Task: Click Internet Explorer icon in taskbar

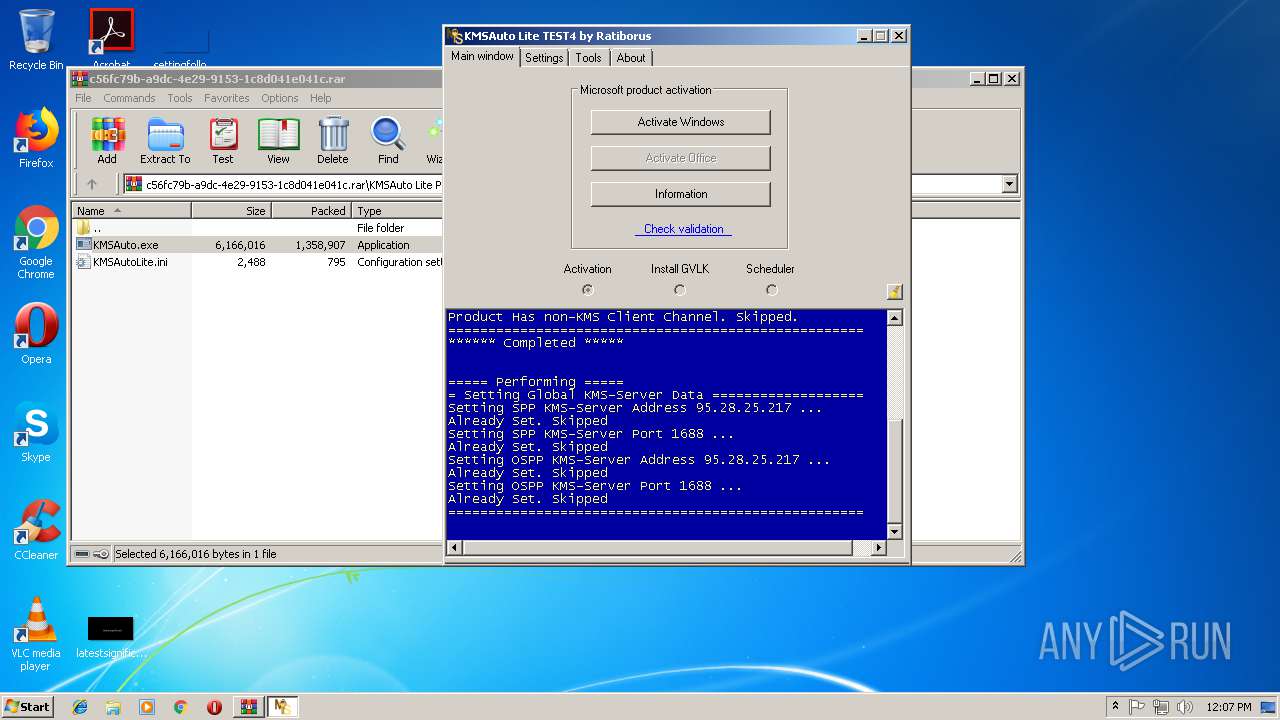Action: [80, 707]
